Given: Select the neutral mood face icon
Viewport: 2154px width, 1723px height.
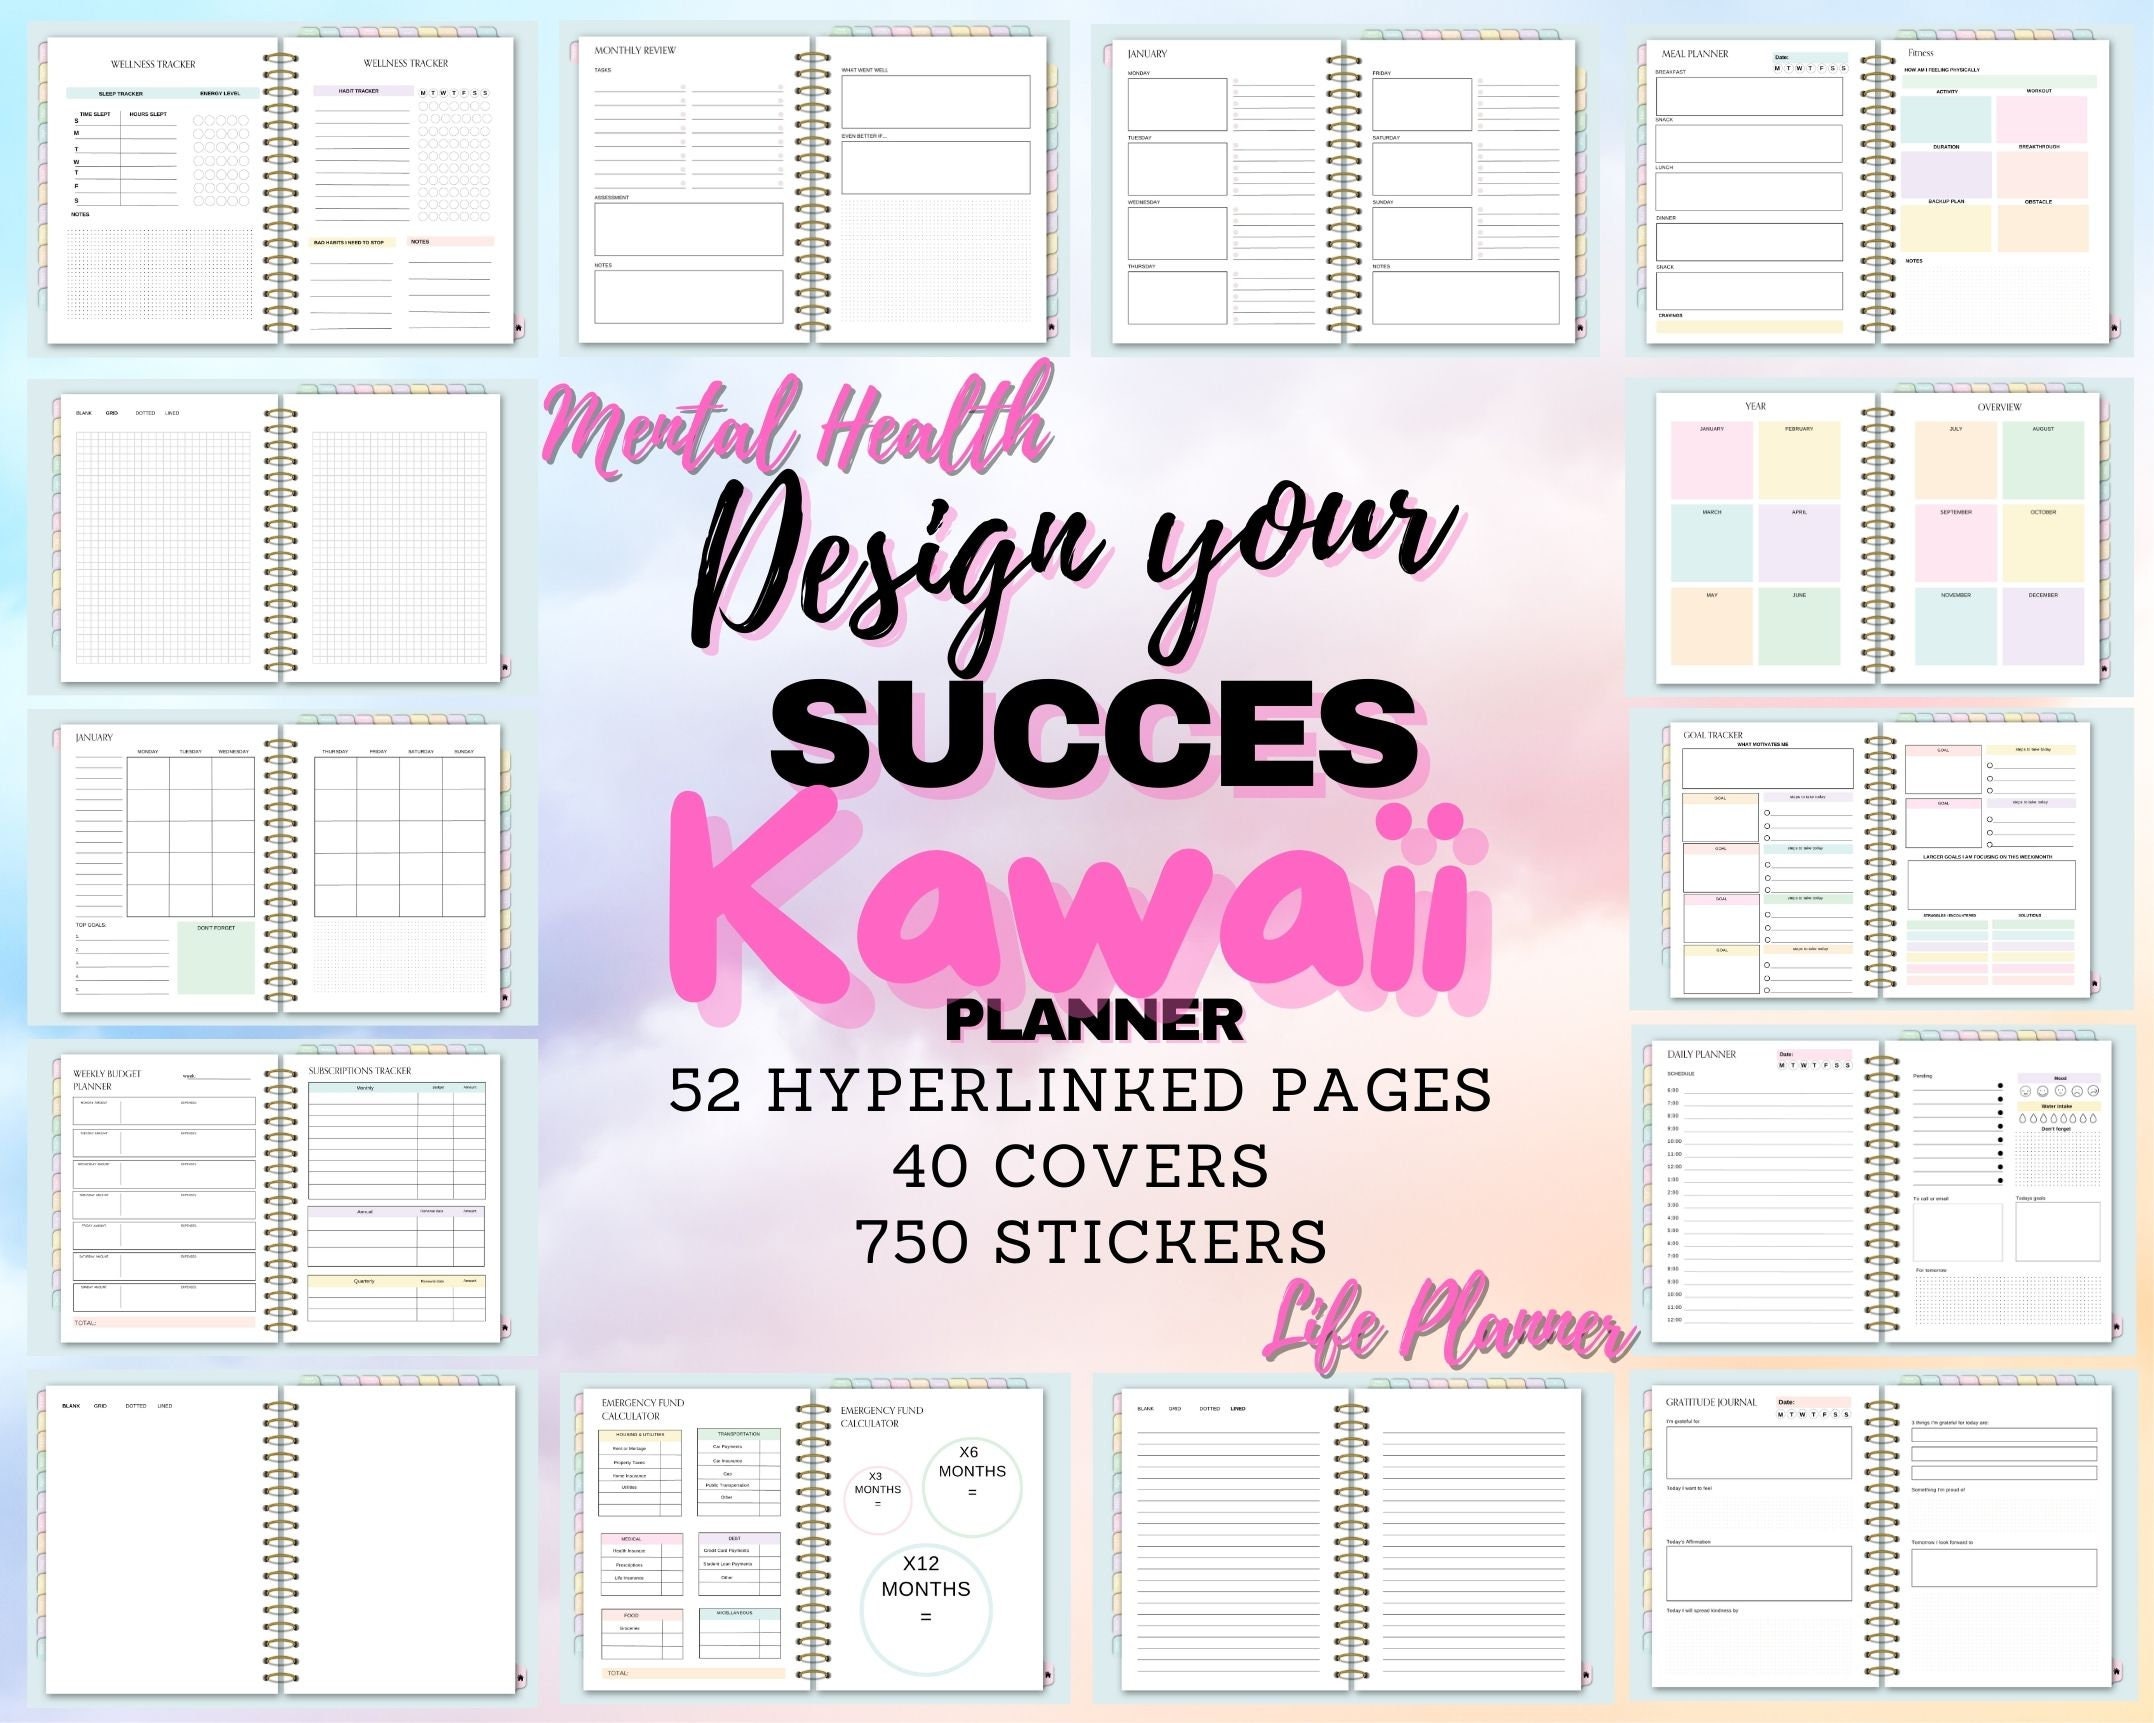Looking at the screenshot, I should 2061,1091.
